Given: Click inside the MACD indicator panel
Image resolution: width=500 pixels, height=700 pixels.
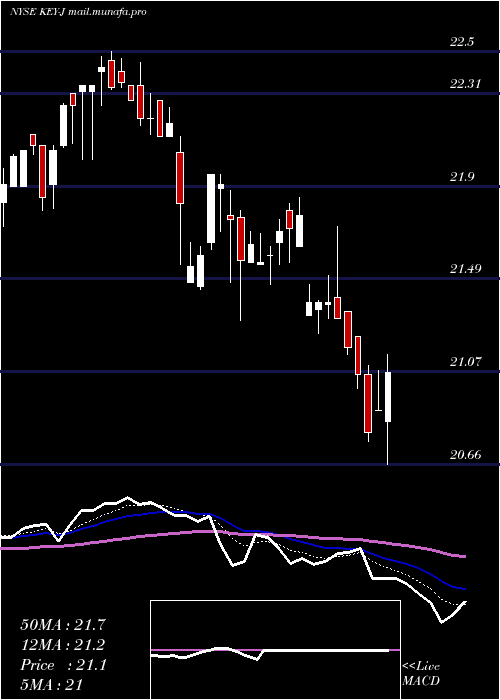Looking at the screenshot, I should (x=275, y=650).
